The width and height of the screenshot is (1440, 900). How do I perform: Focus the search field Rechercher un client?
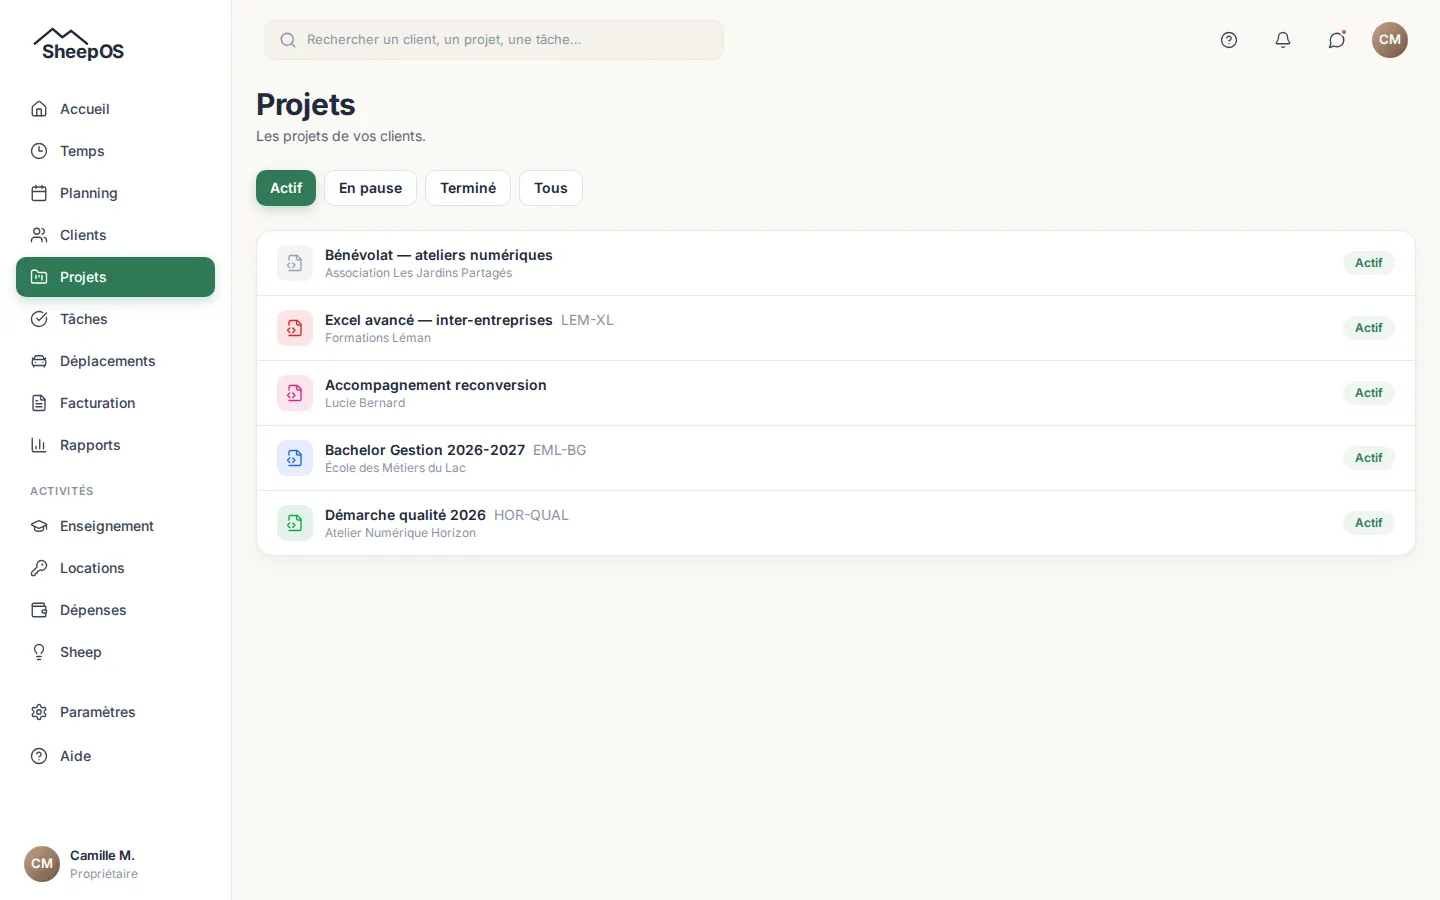tap(494, 40)
